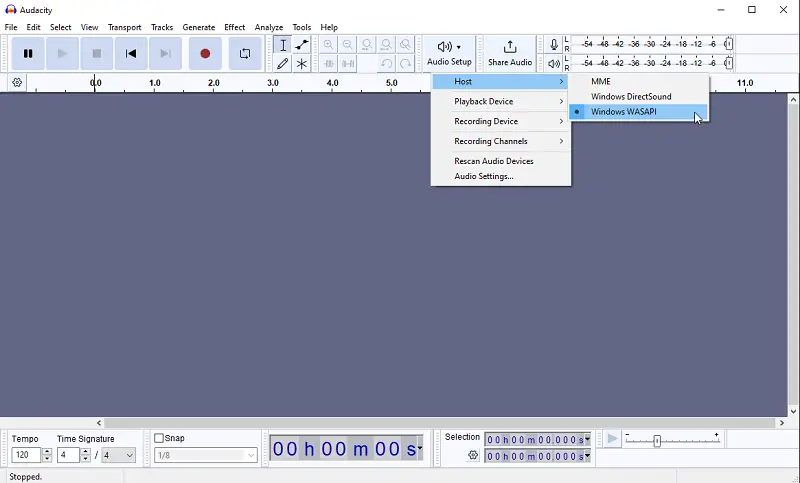Click the Zoom Toggle icon
Image resolution: width=800 pixels, height=483 pixels.
(x=405, y=45)
